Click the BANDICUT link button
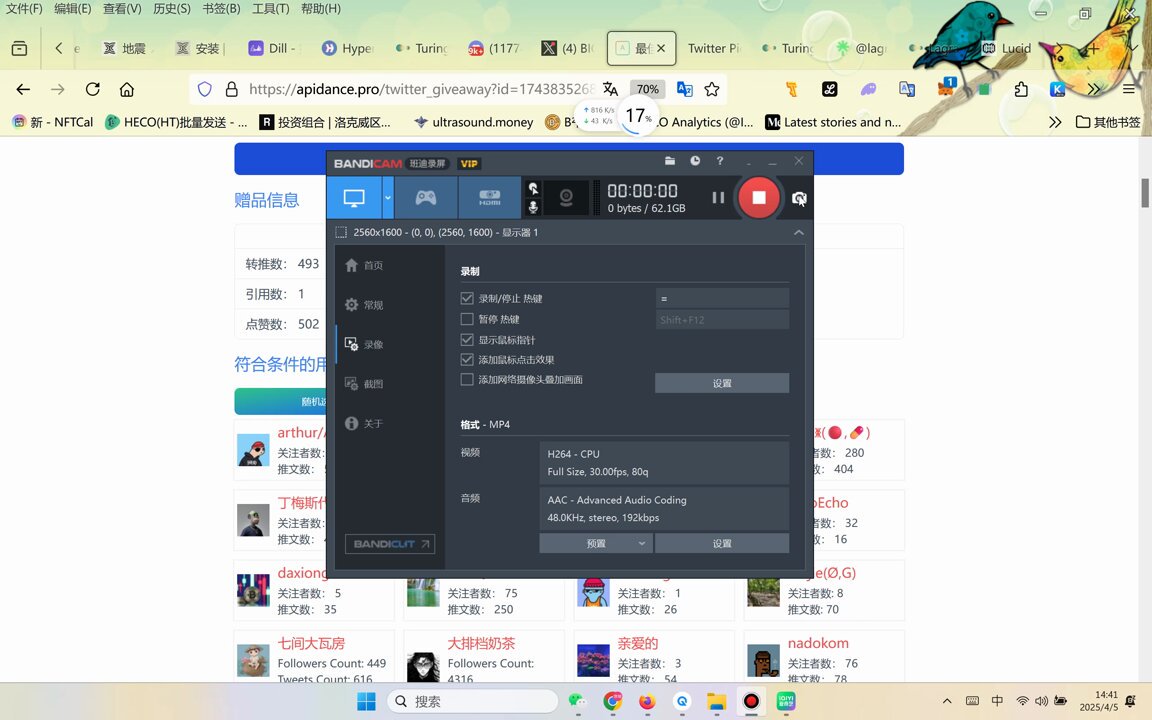 pos(389,544)
